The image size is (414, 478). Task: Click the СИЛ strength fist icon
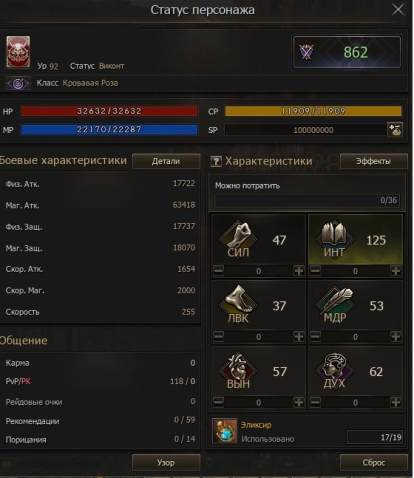[238, 239]
